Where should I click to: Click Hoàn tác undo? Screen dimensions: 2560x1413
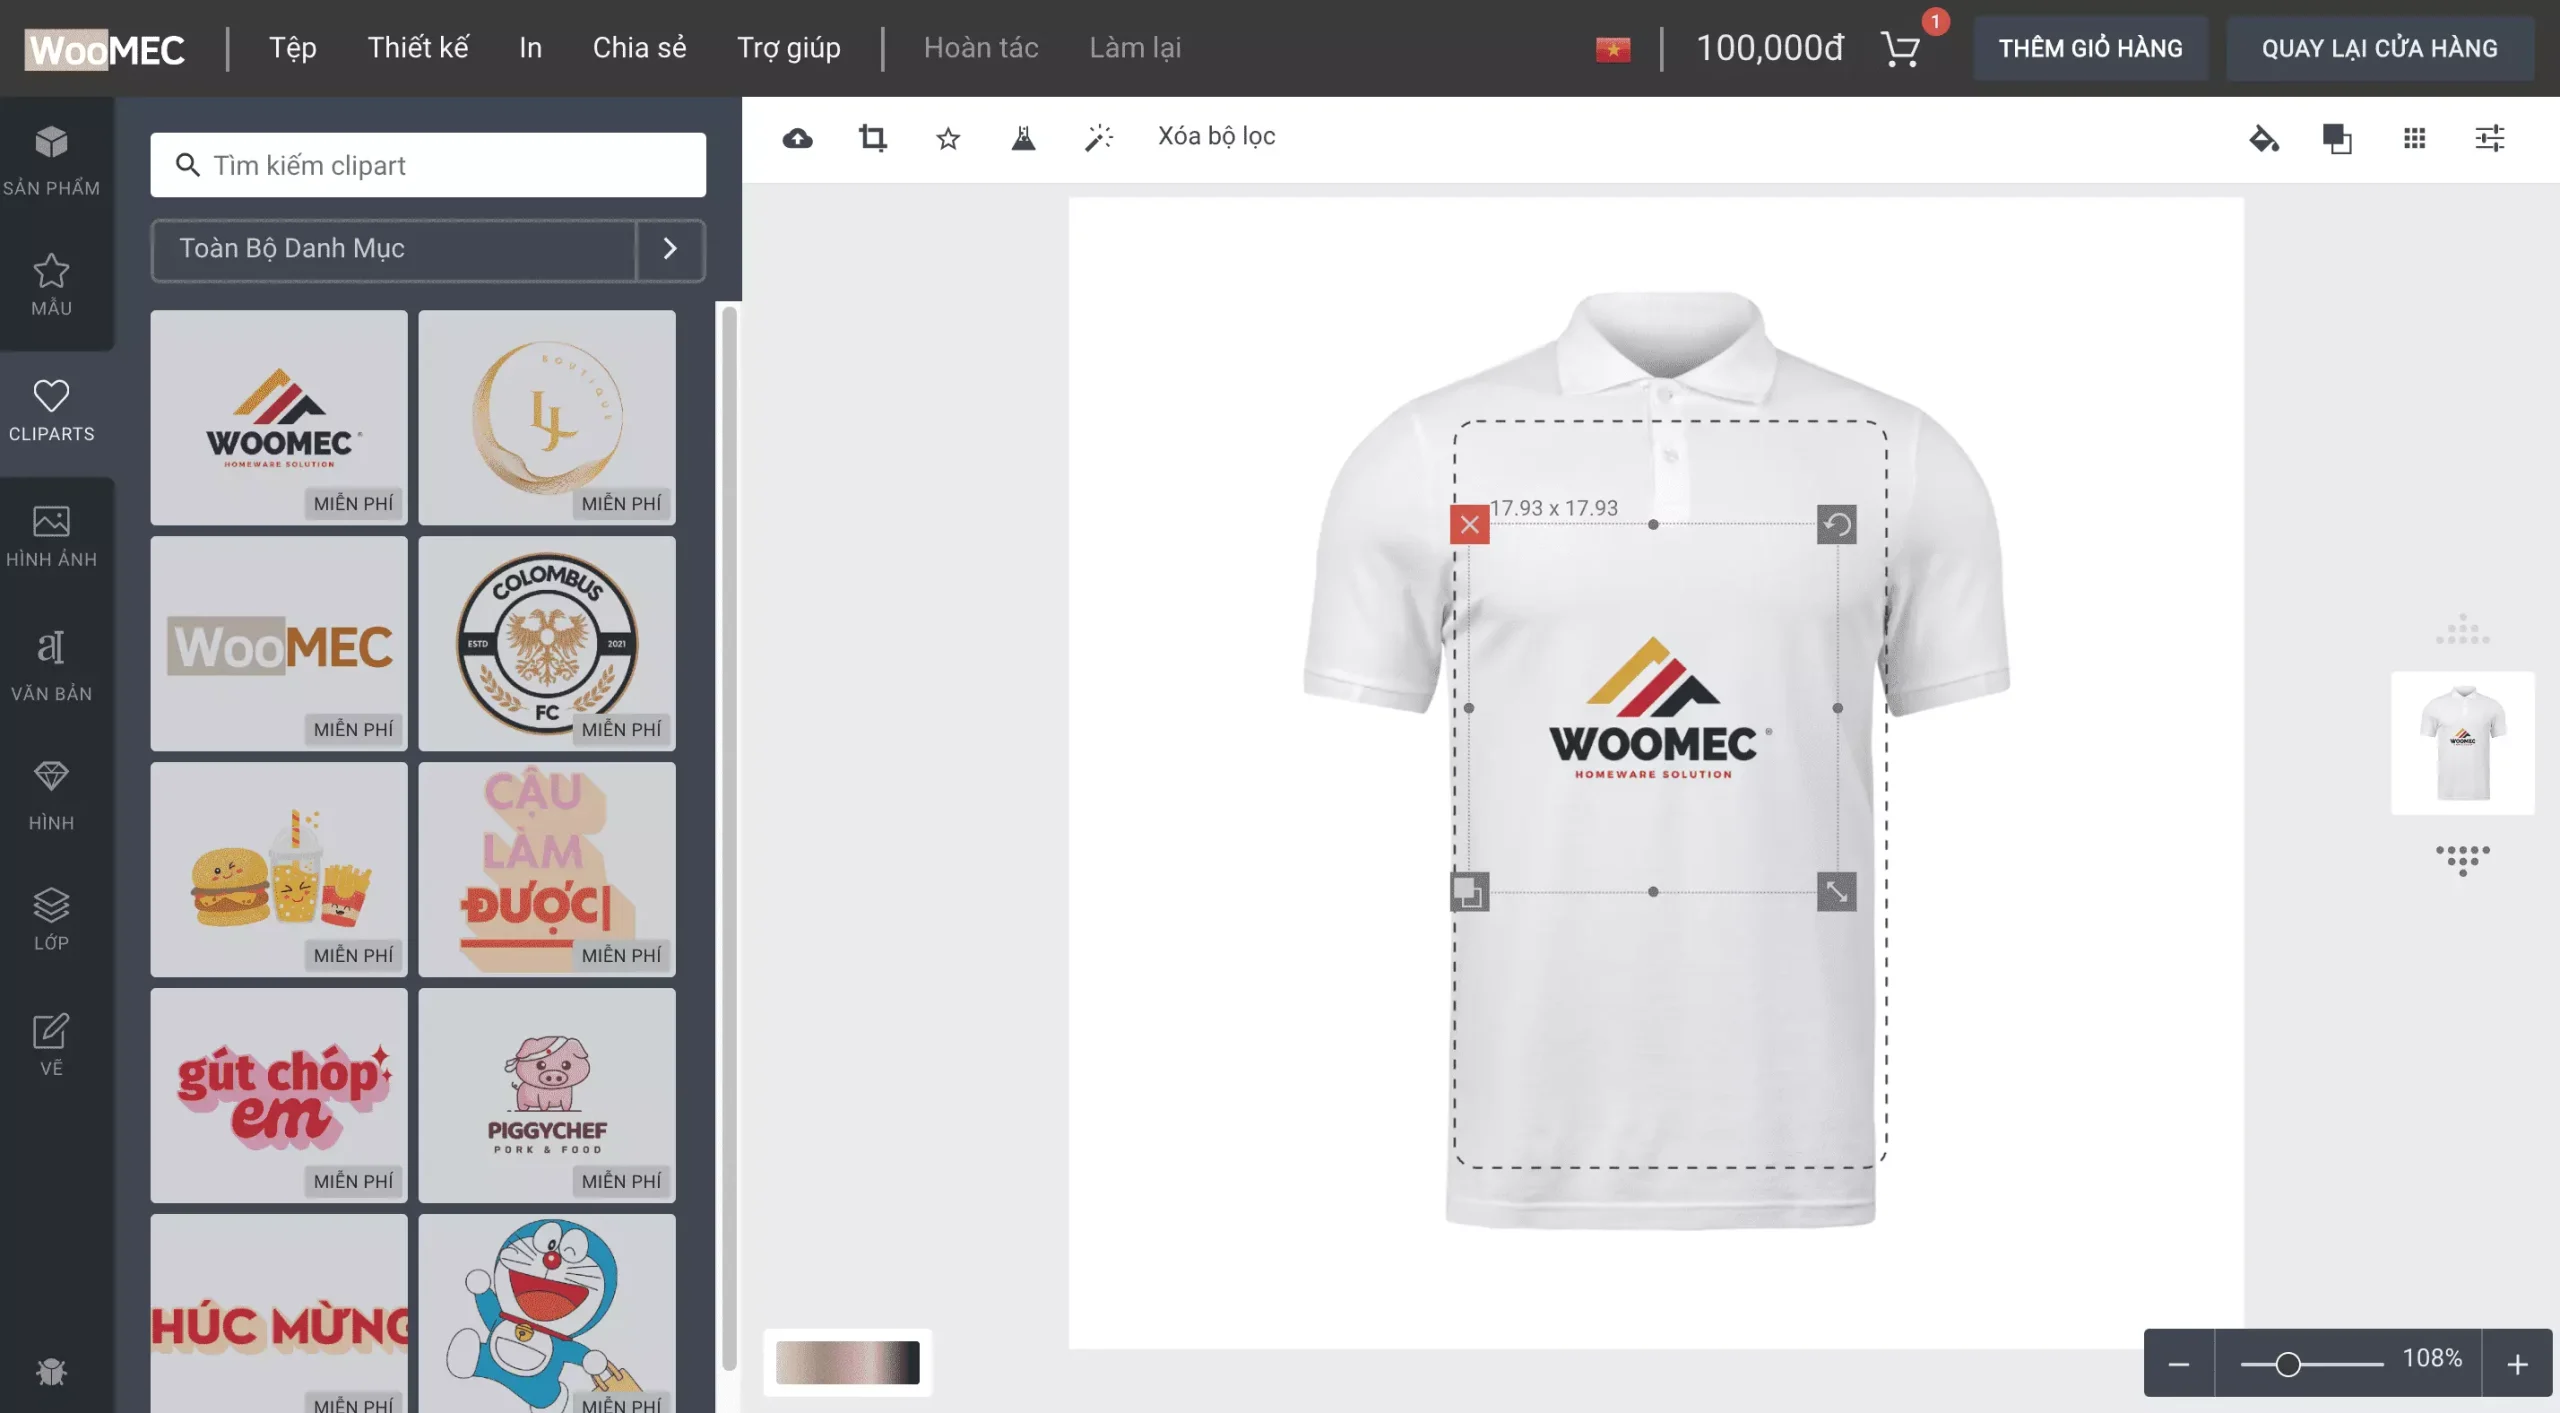980,48
